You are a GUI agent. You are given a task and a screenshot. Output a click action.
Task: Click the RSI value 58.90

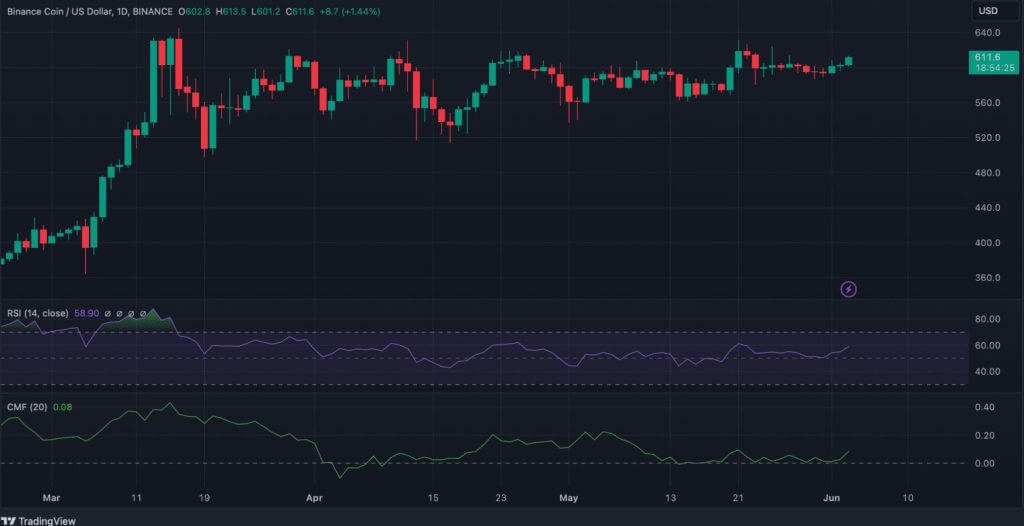coord(86,314)
